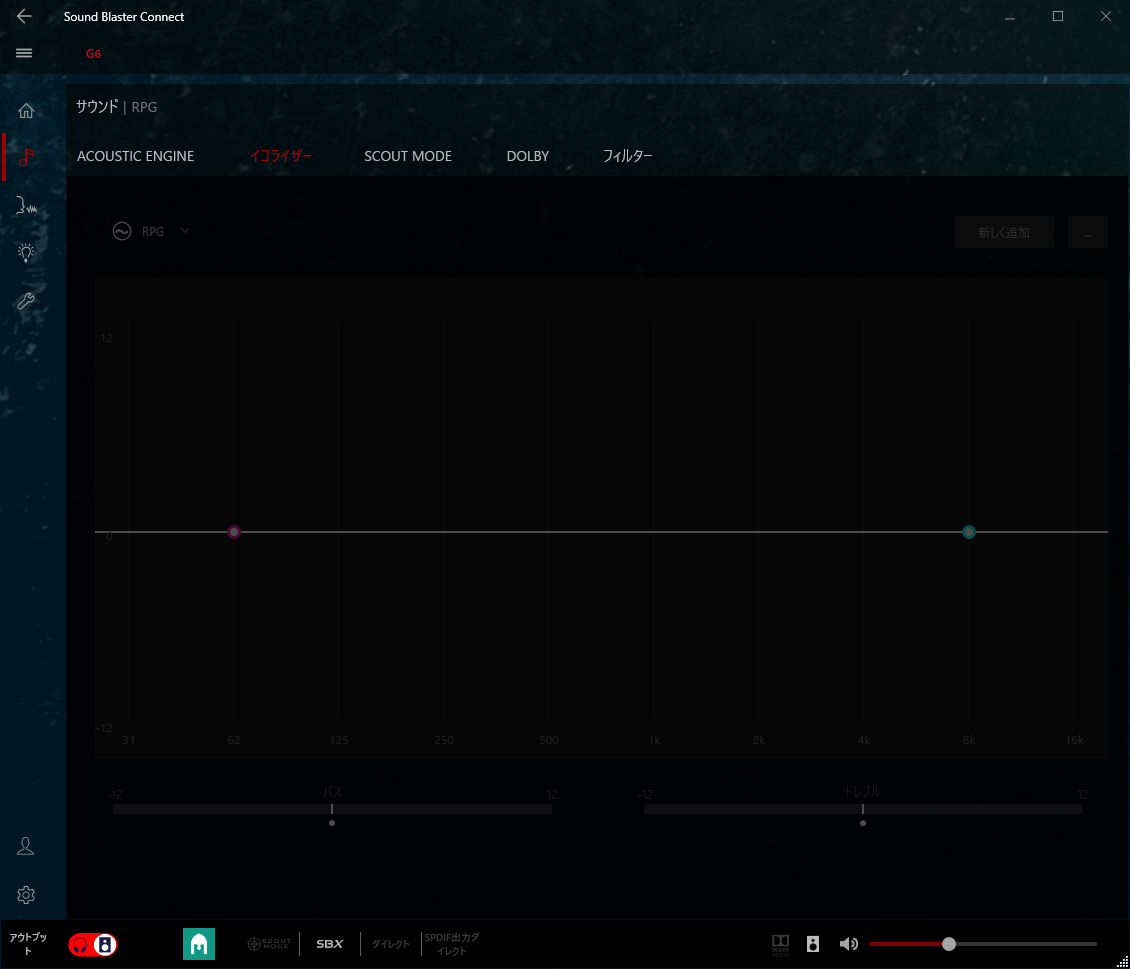Open the more options '...' button
The width and height of the screenshot is (1130, 969).
1087,233
